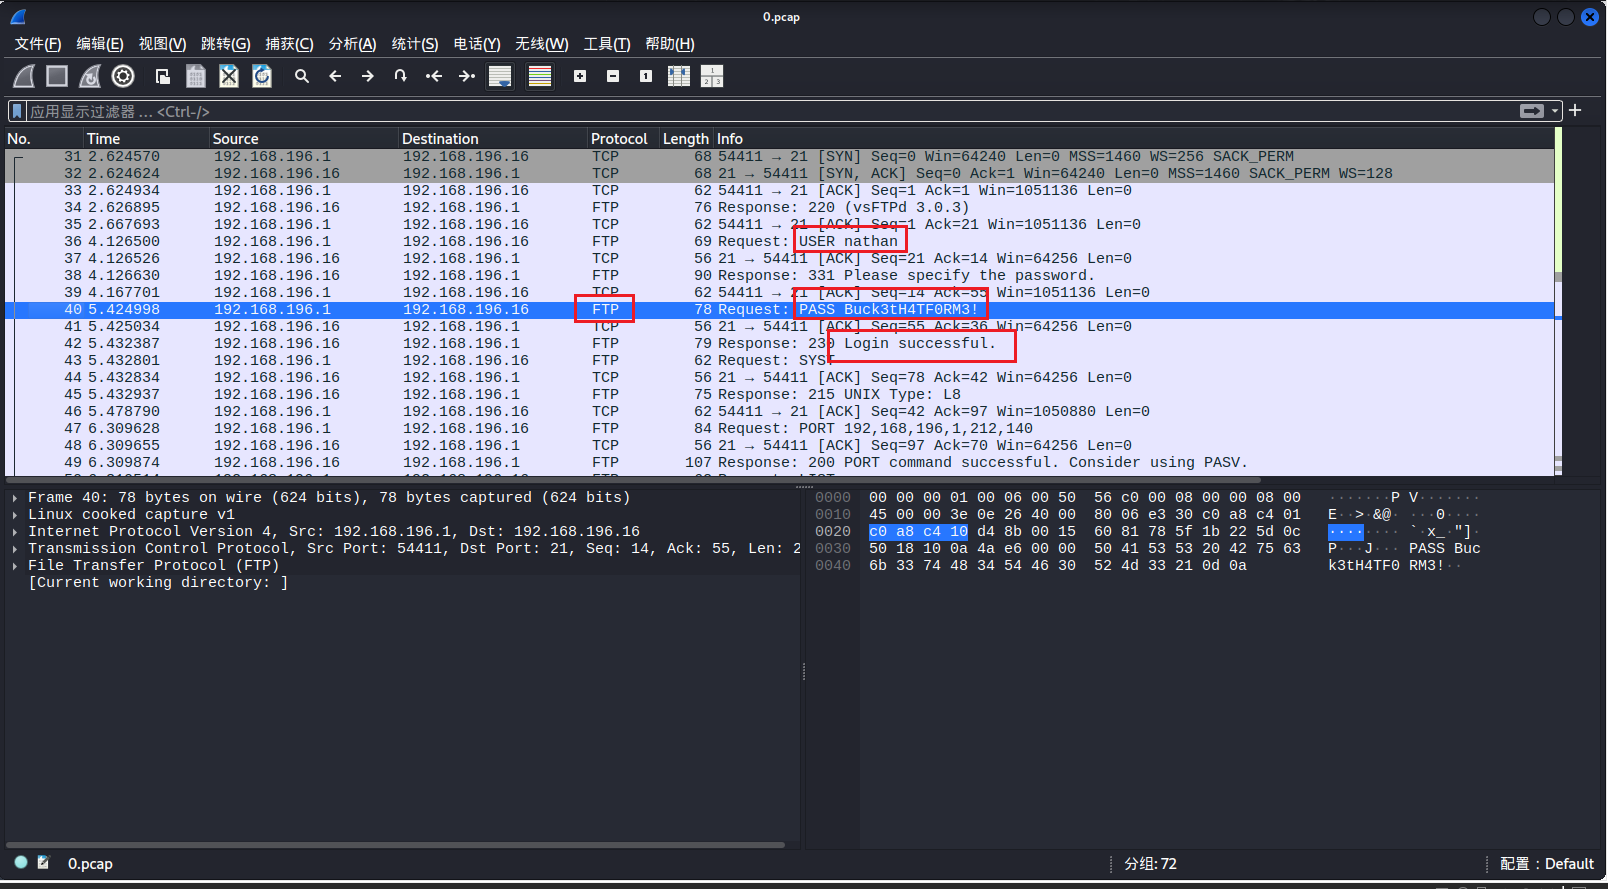
Task: Toggle packet list colorization
Action: 540,76
